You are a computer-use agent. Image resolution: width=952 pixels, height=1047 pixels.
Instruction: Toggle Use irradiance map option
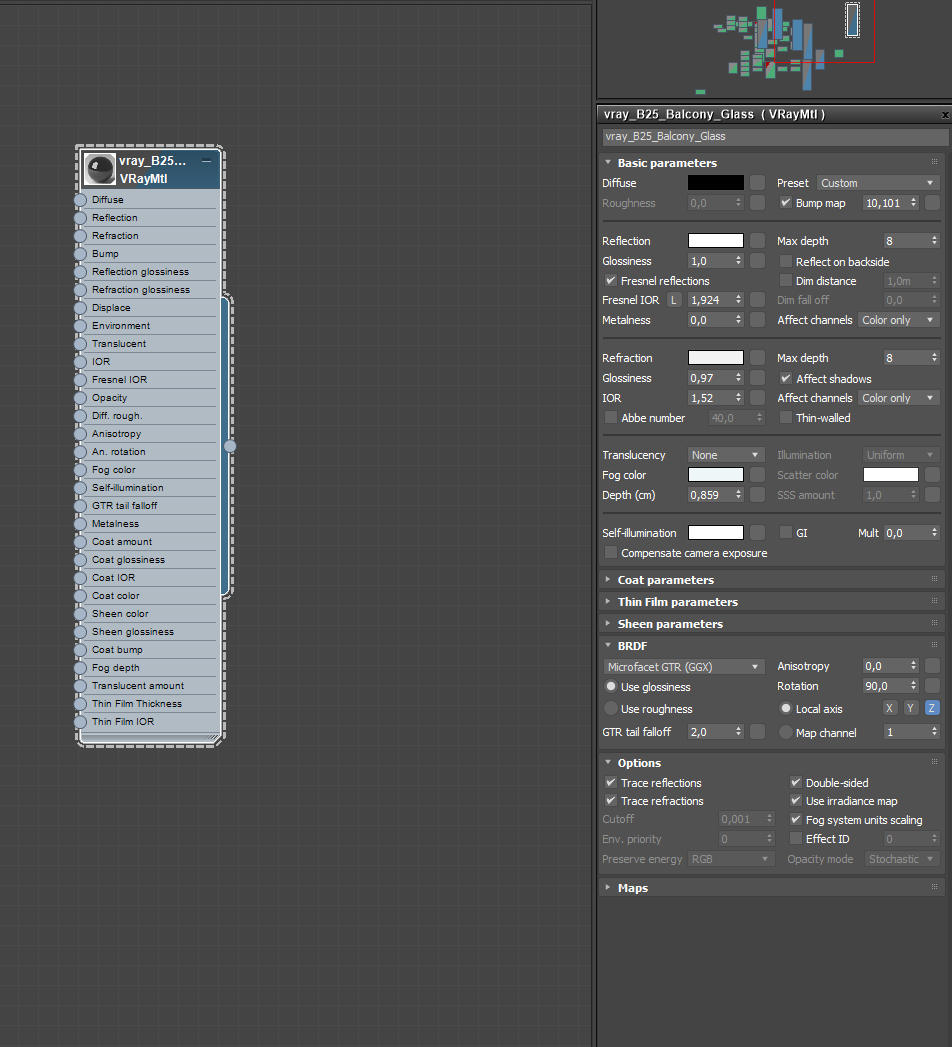click(x=796, y=801)
